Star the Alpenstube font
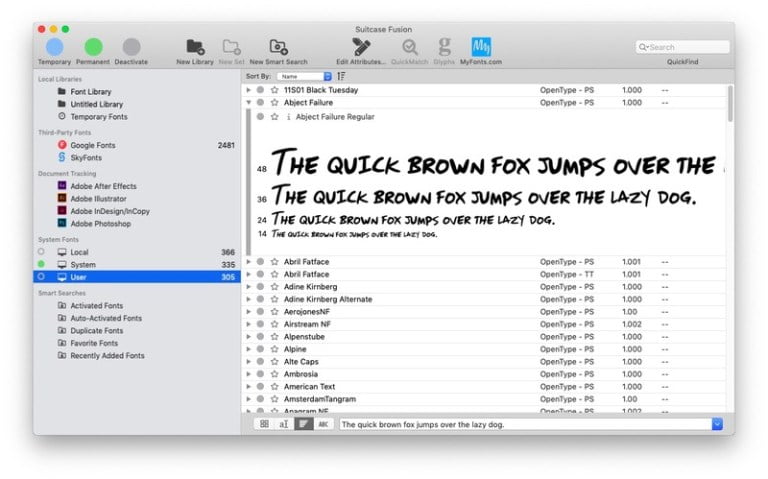The height and width of the screenshot is (479, 768). (274, 336)
